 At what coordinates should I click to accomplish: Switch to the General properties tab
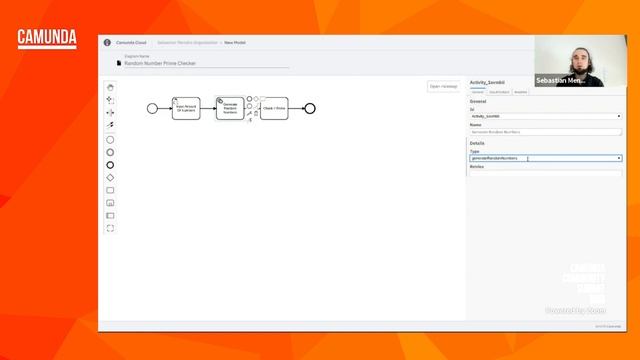478,92
